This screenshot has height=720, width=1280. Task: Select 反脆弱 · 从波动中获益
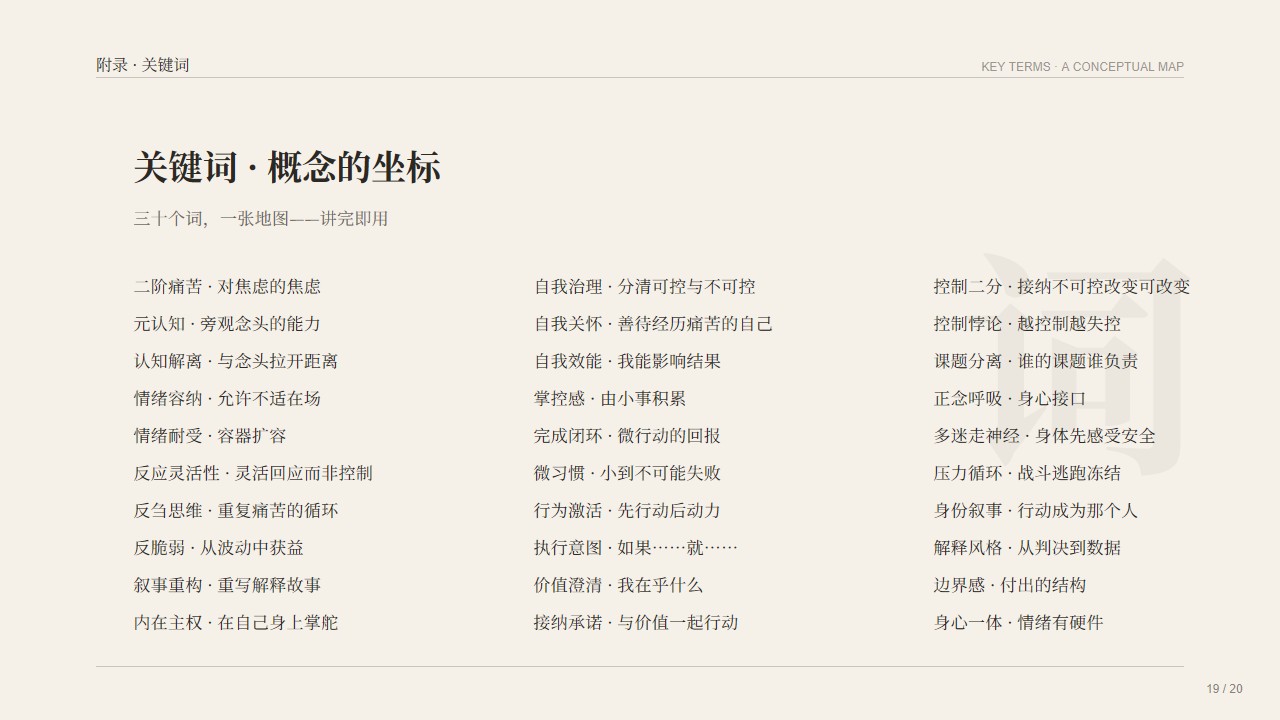coord(219,548)
